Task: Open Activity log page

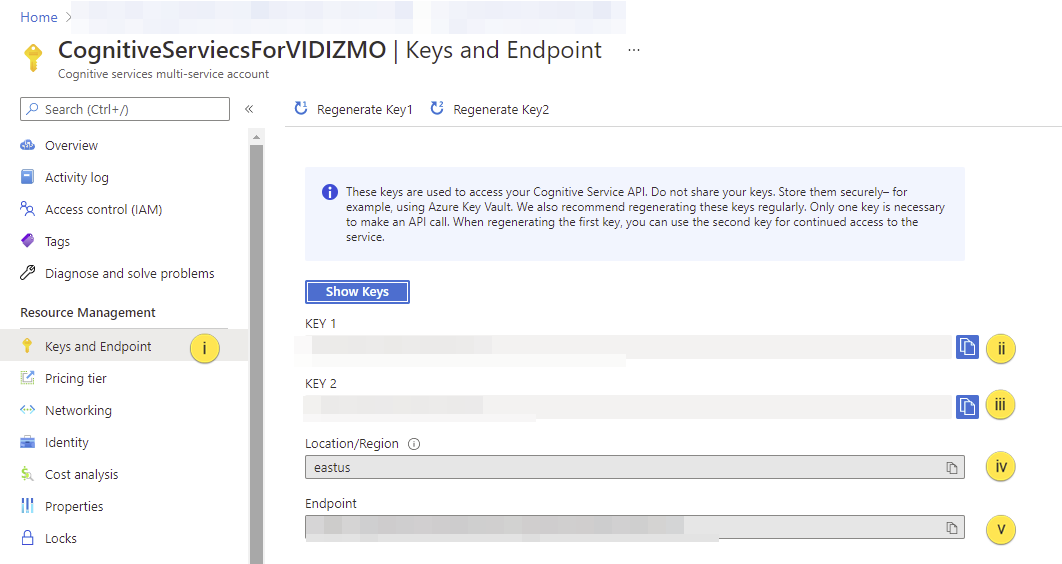Action: 77,177
